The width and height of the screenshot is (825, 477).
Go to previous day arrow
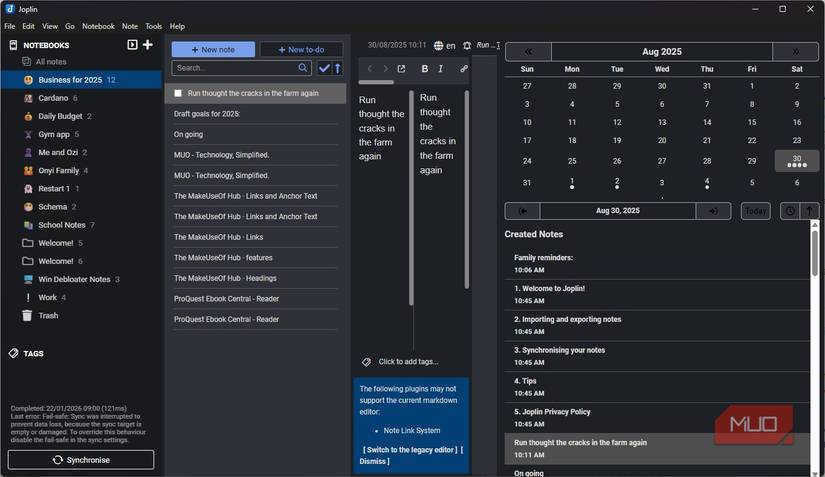pyautogui.click(x=522, y=211)
